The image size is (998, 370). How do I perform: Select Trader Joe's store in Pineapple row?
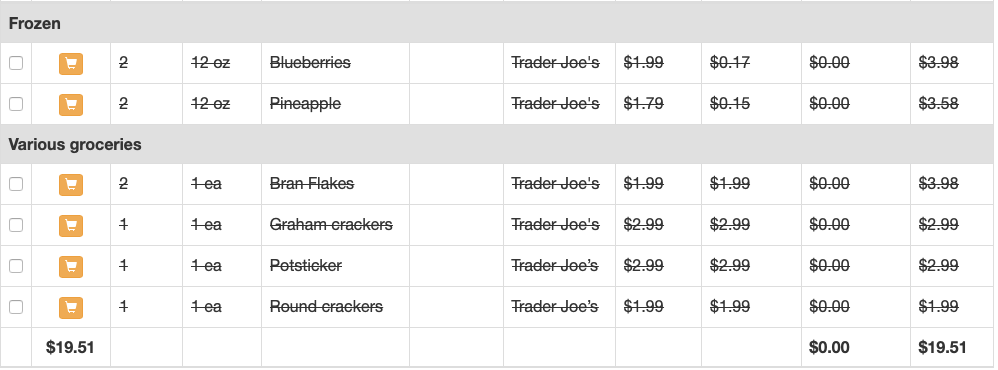555,103
